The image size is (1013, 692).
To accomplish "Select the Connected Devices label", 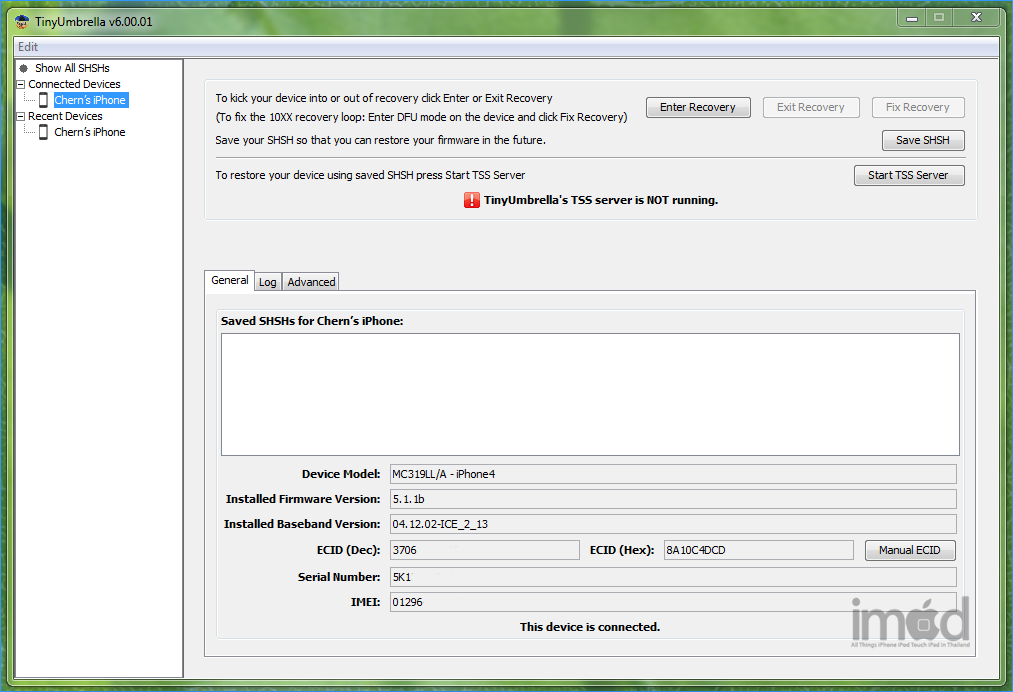I will click(x=74, y=84).
